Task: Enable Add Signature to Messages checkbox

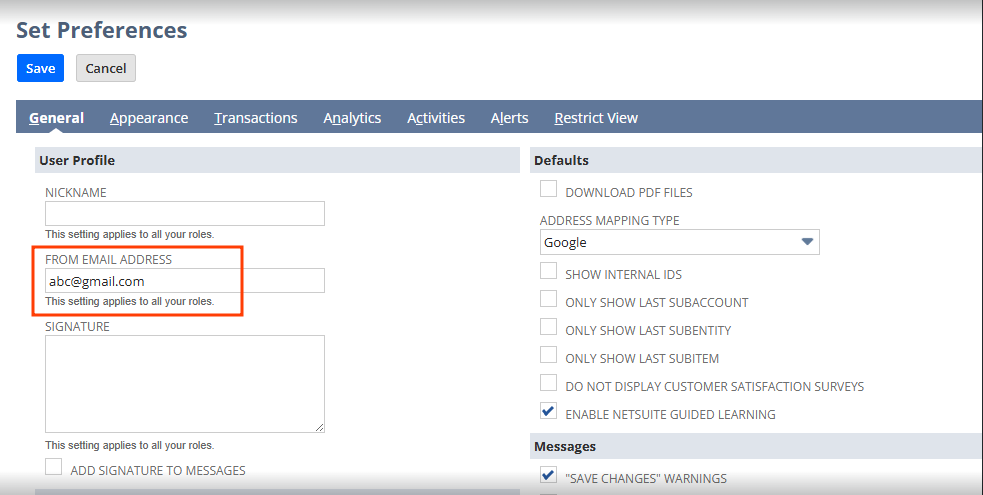Action: click(54, 468)
